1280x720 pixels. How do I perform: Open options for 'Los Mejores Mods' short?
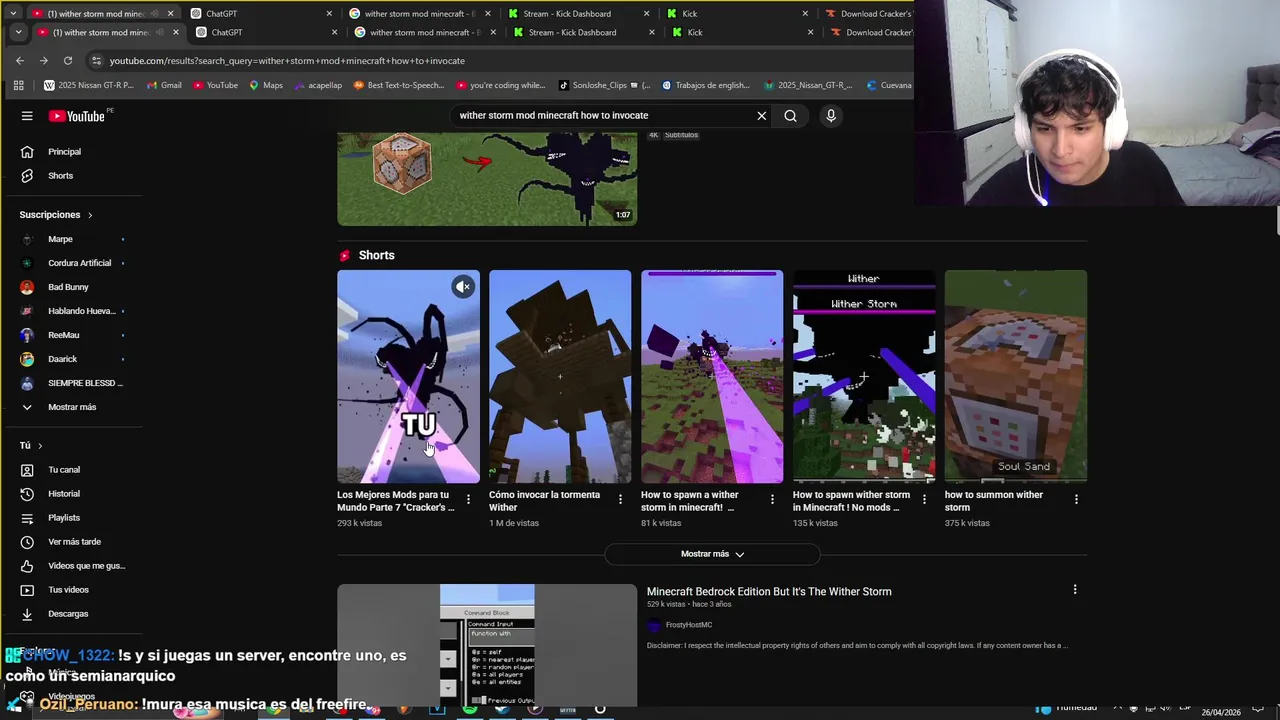[x=468, y=499]
